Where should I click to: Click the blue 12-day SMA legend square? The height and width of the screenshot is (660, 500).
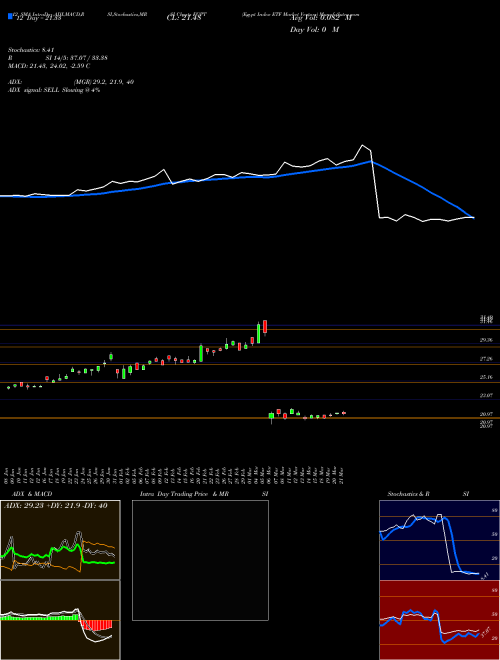[10, 17]
